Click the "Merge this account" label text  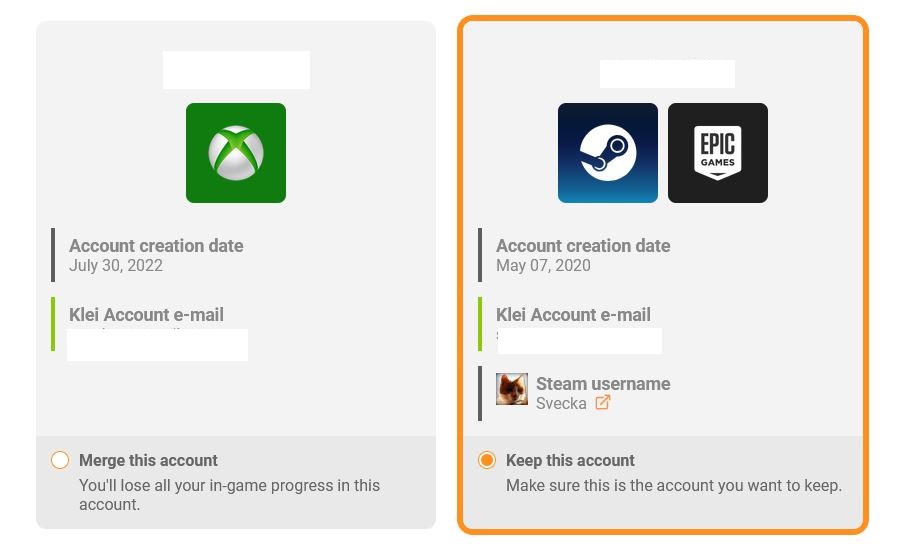[148, 461]
